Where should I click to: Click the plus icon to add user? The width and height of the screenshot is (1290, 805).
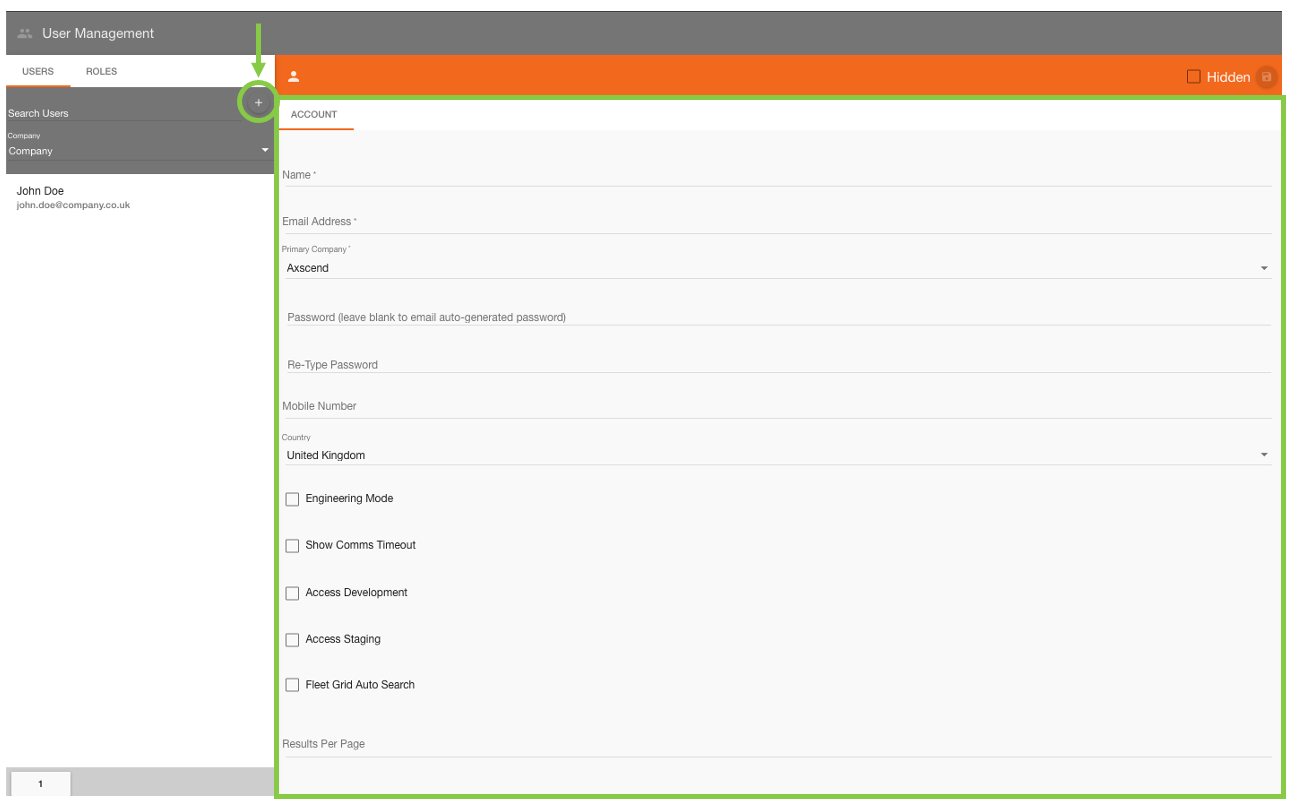coord(258,102)
